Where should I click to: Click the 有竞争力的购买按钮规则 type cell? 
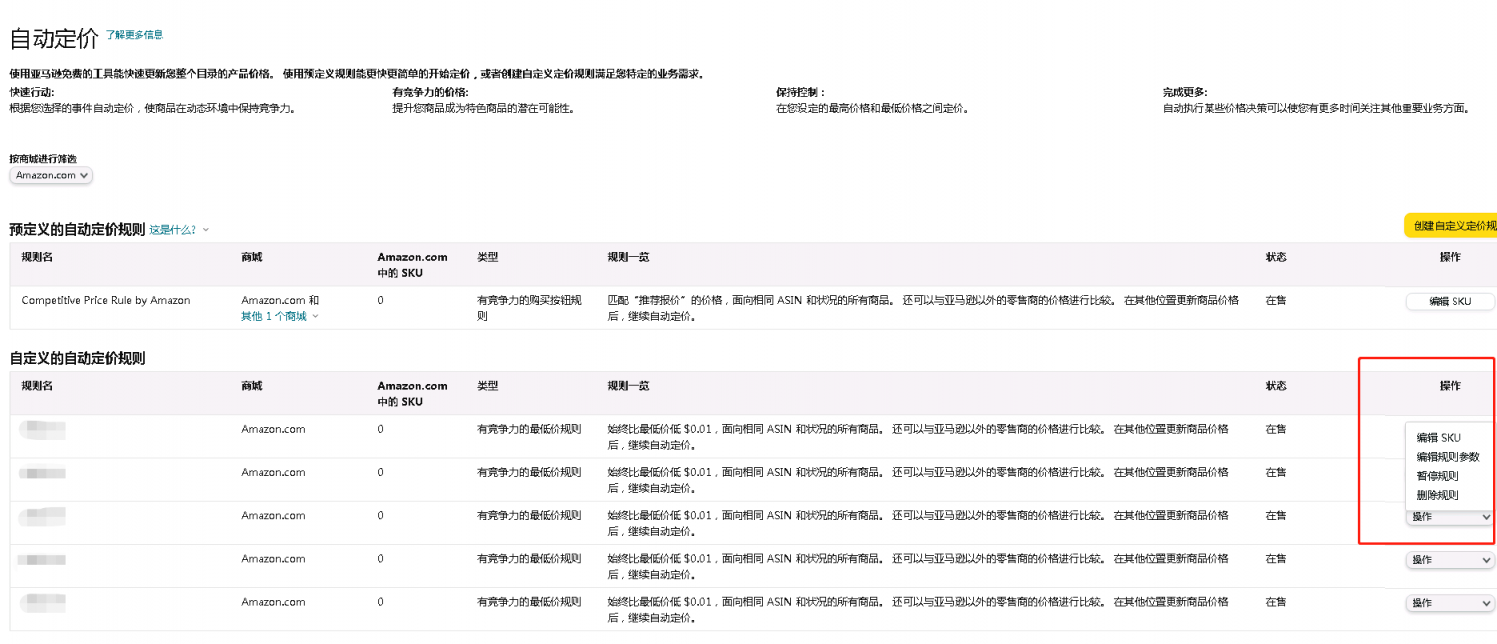pos(530,308)
